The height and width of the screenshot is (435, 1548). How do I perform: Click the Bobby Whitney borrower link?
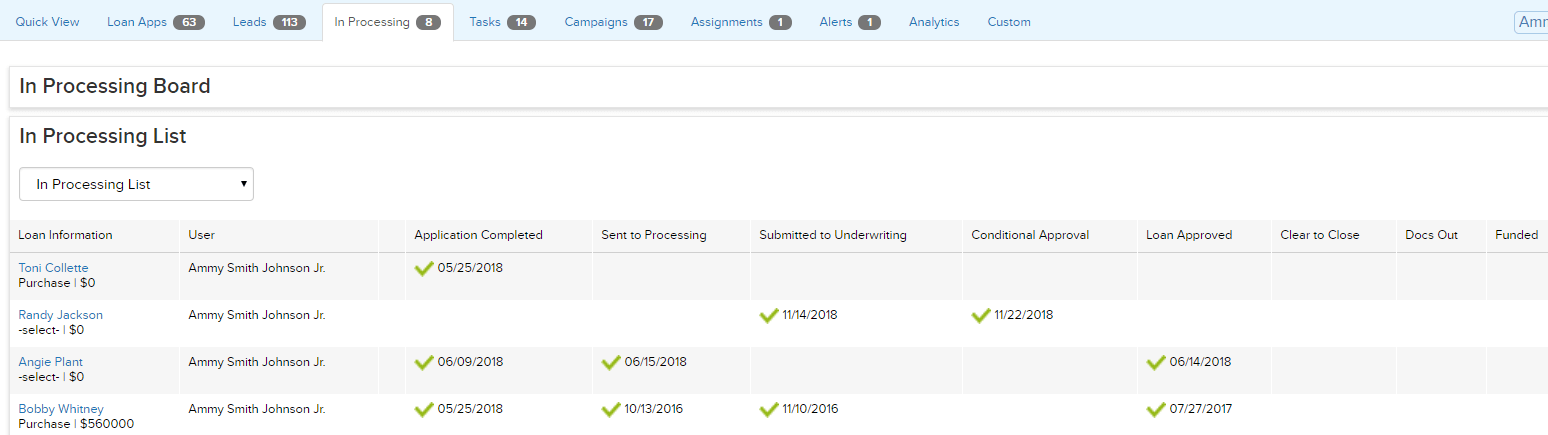tap(60, 409)
